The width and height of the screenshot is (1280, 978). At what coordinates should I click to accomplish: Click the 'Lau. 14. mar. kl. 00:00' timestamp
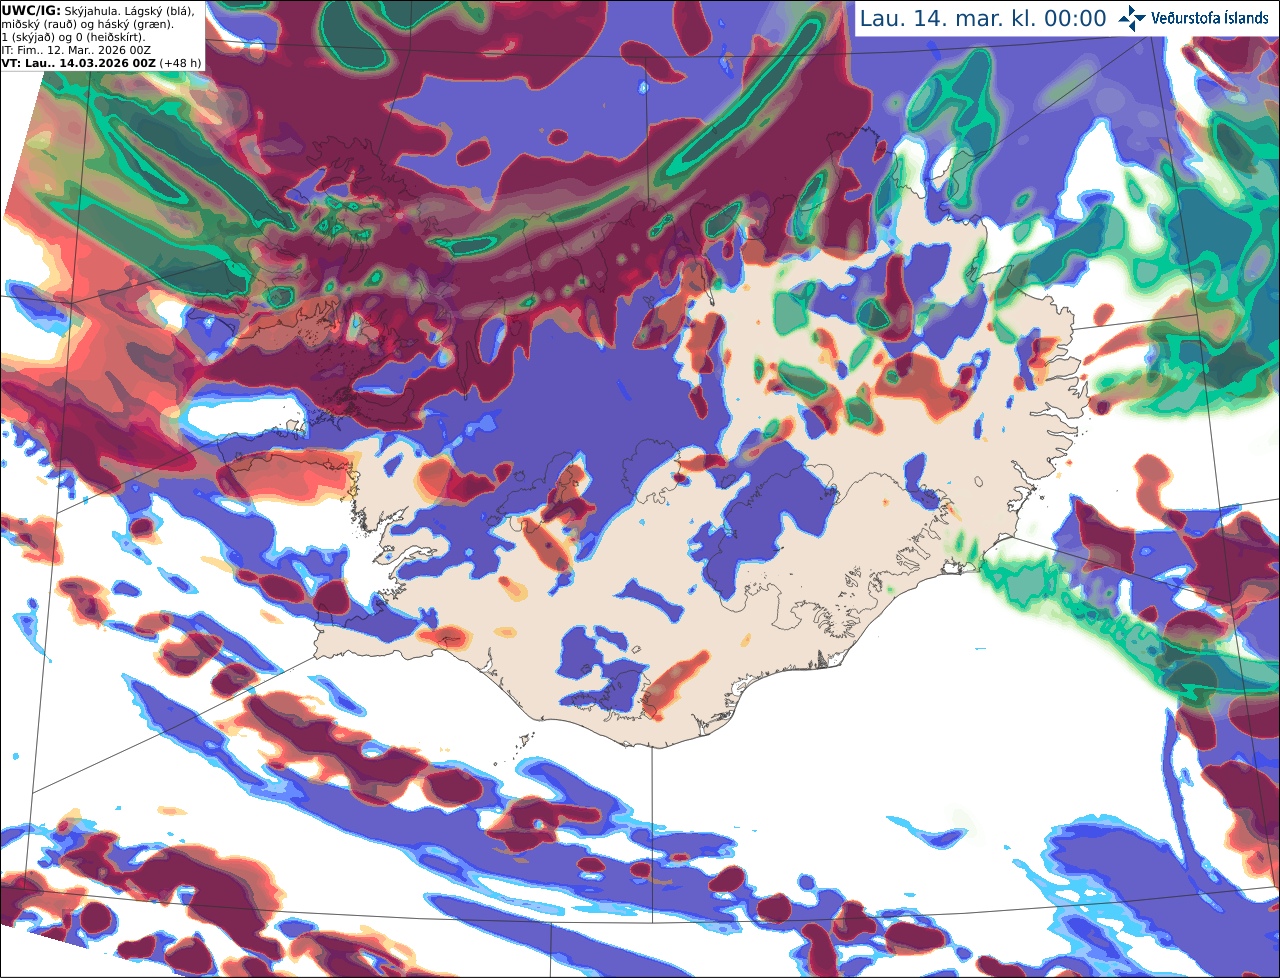pos(983,19)
